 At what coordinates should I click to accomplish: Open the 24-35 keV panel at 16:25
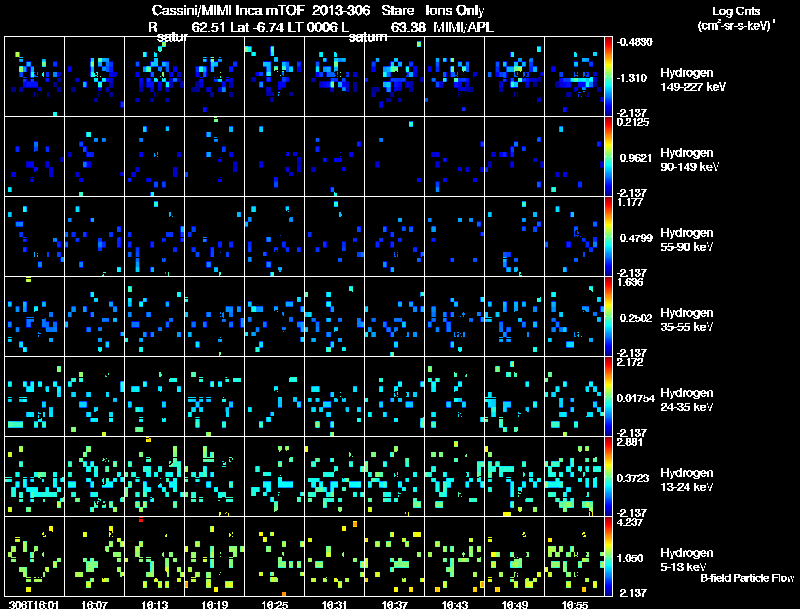tap(274, 397)
